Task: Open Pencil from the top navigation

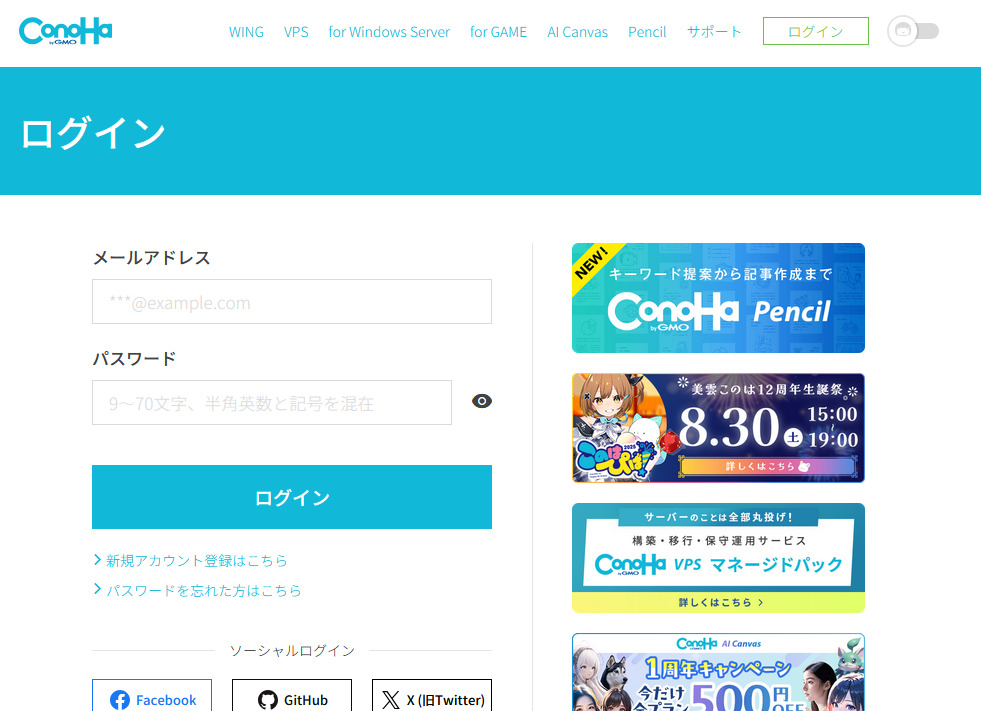Action: pyautogui.click(x=647, y=32)
